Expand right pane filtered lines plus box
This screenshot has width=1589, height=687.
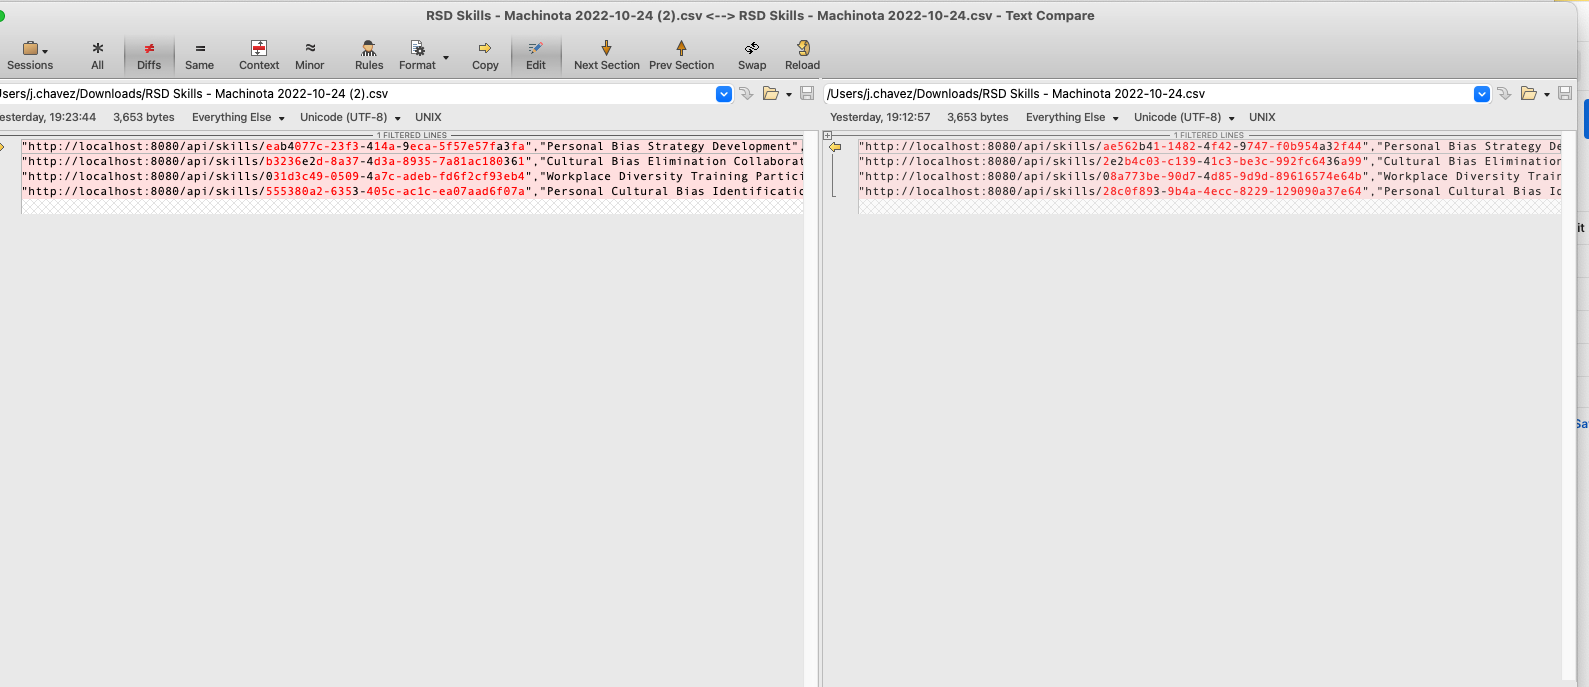click(x=827, y=135)
